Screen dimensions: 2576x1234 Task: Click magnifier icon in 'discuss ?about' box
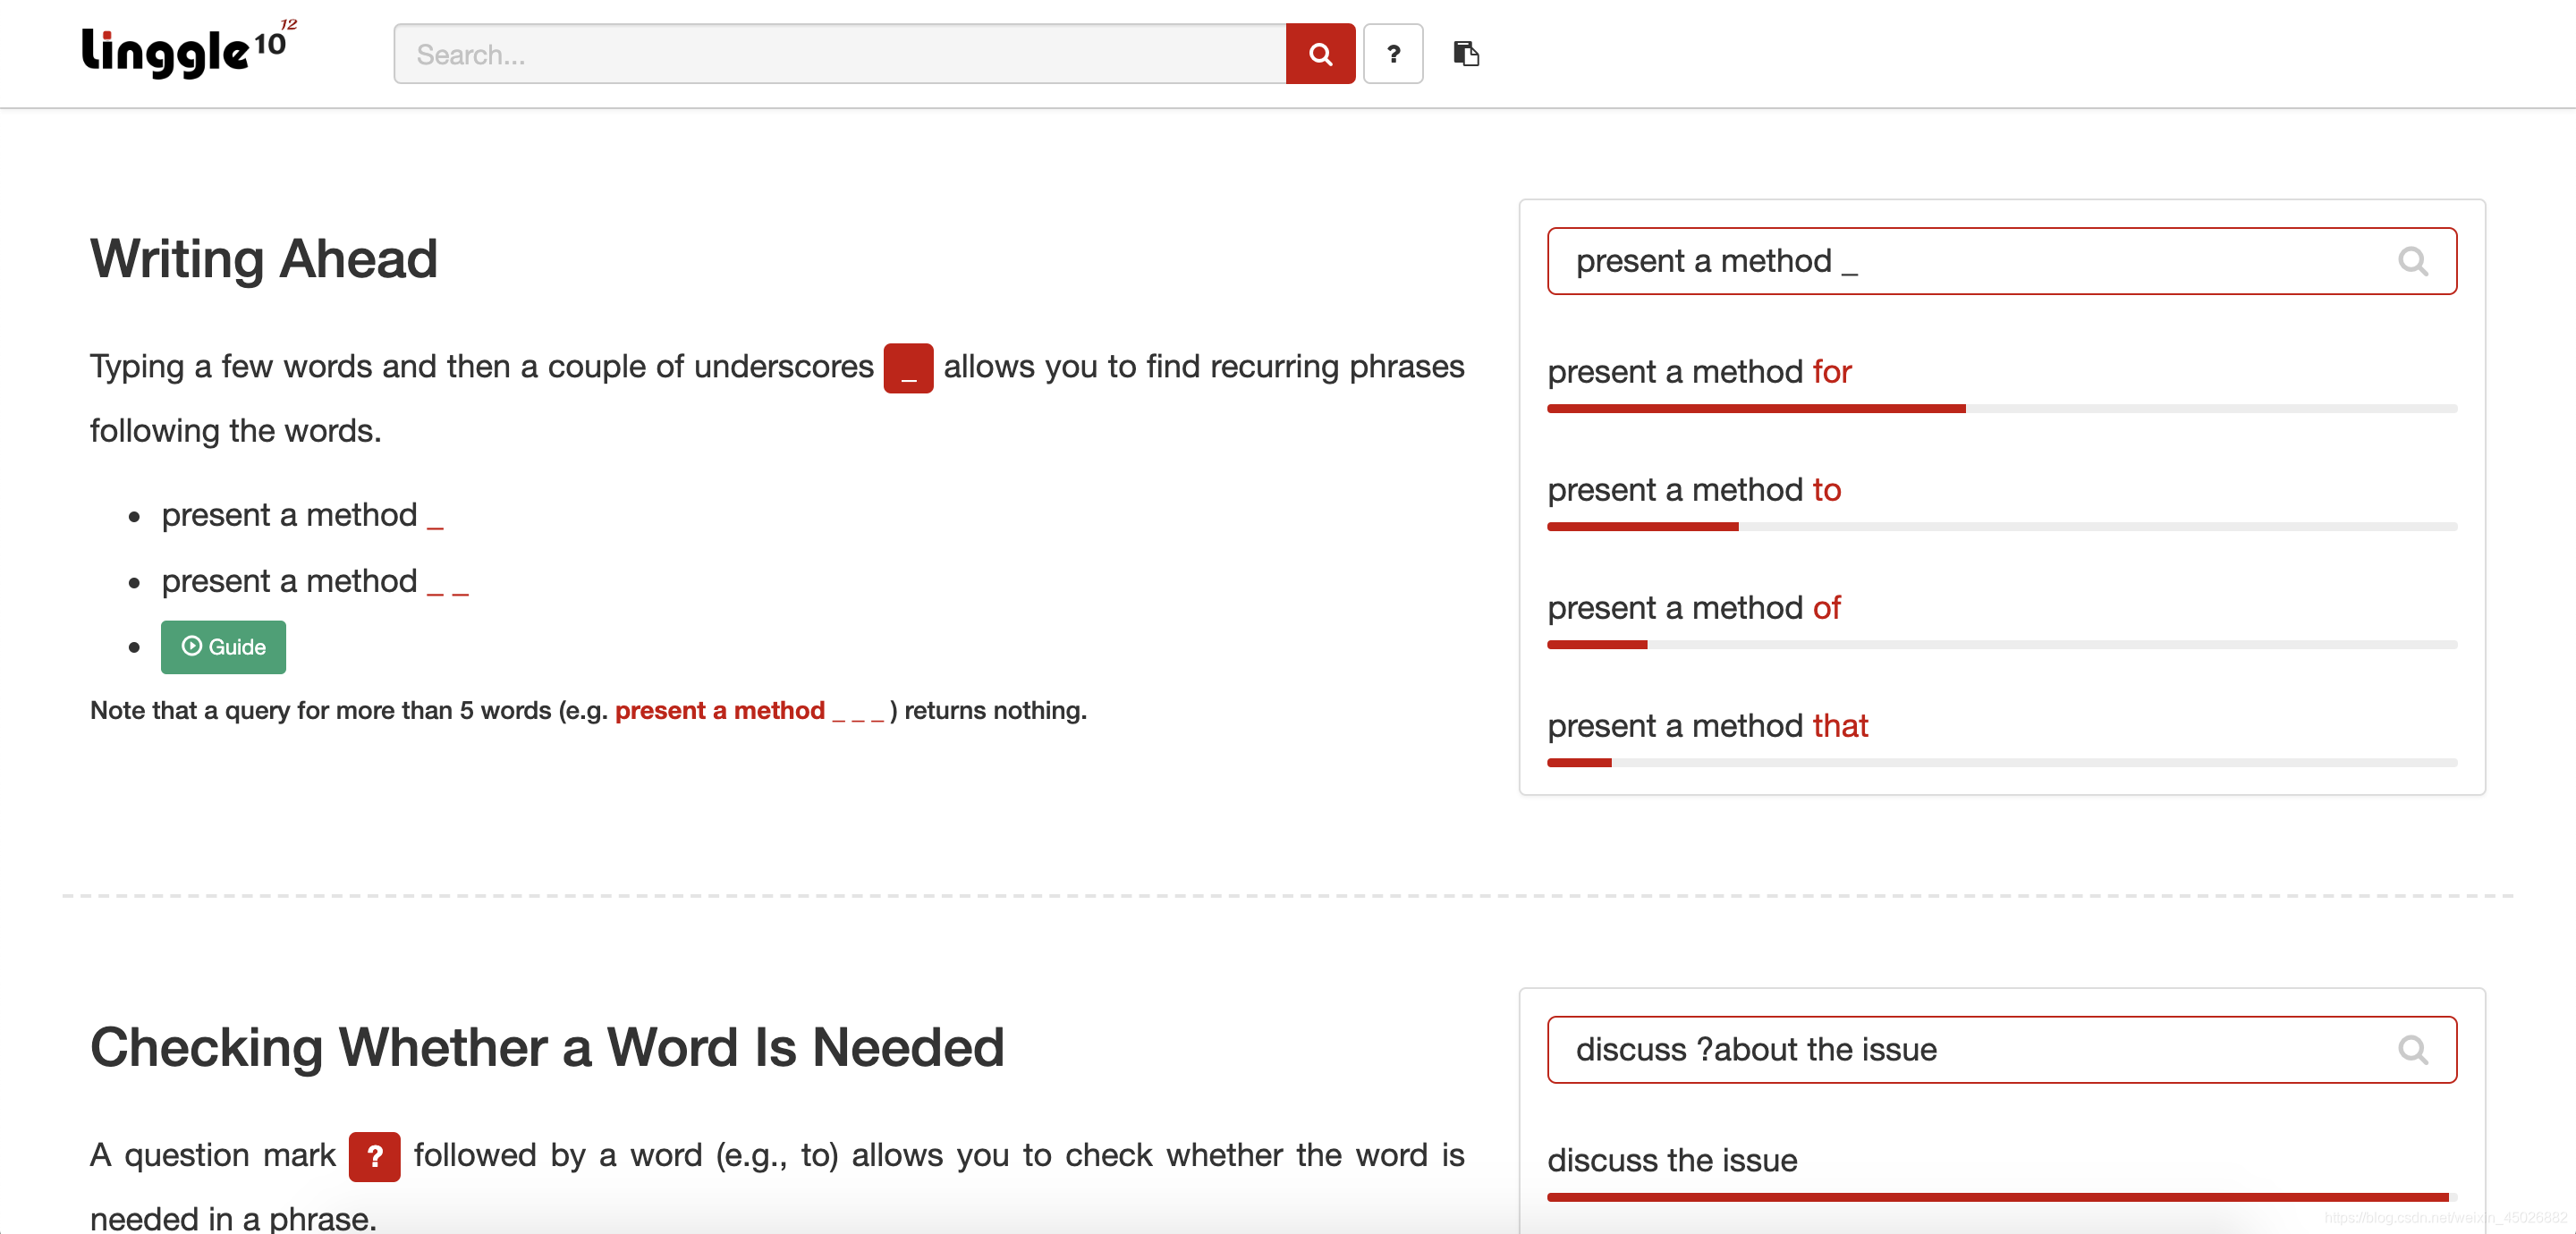2412,1049
